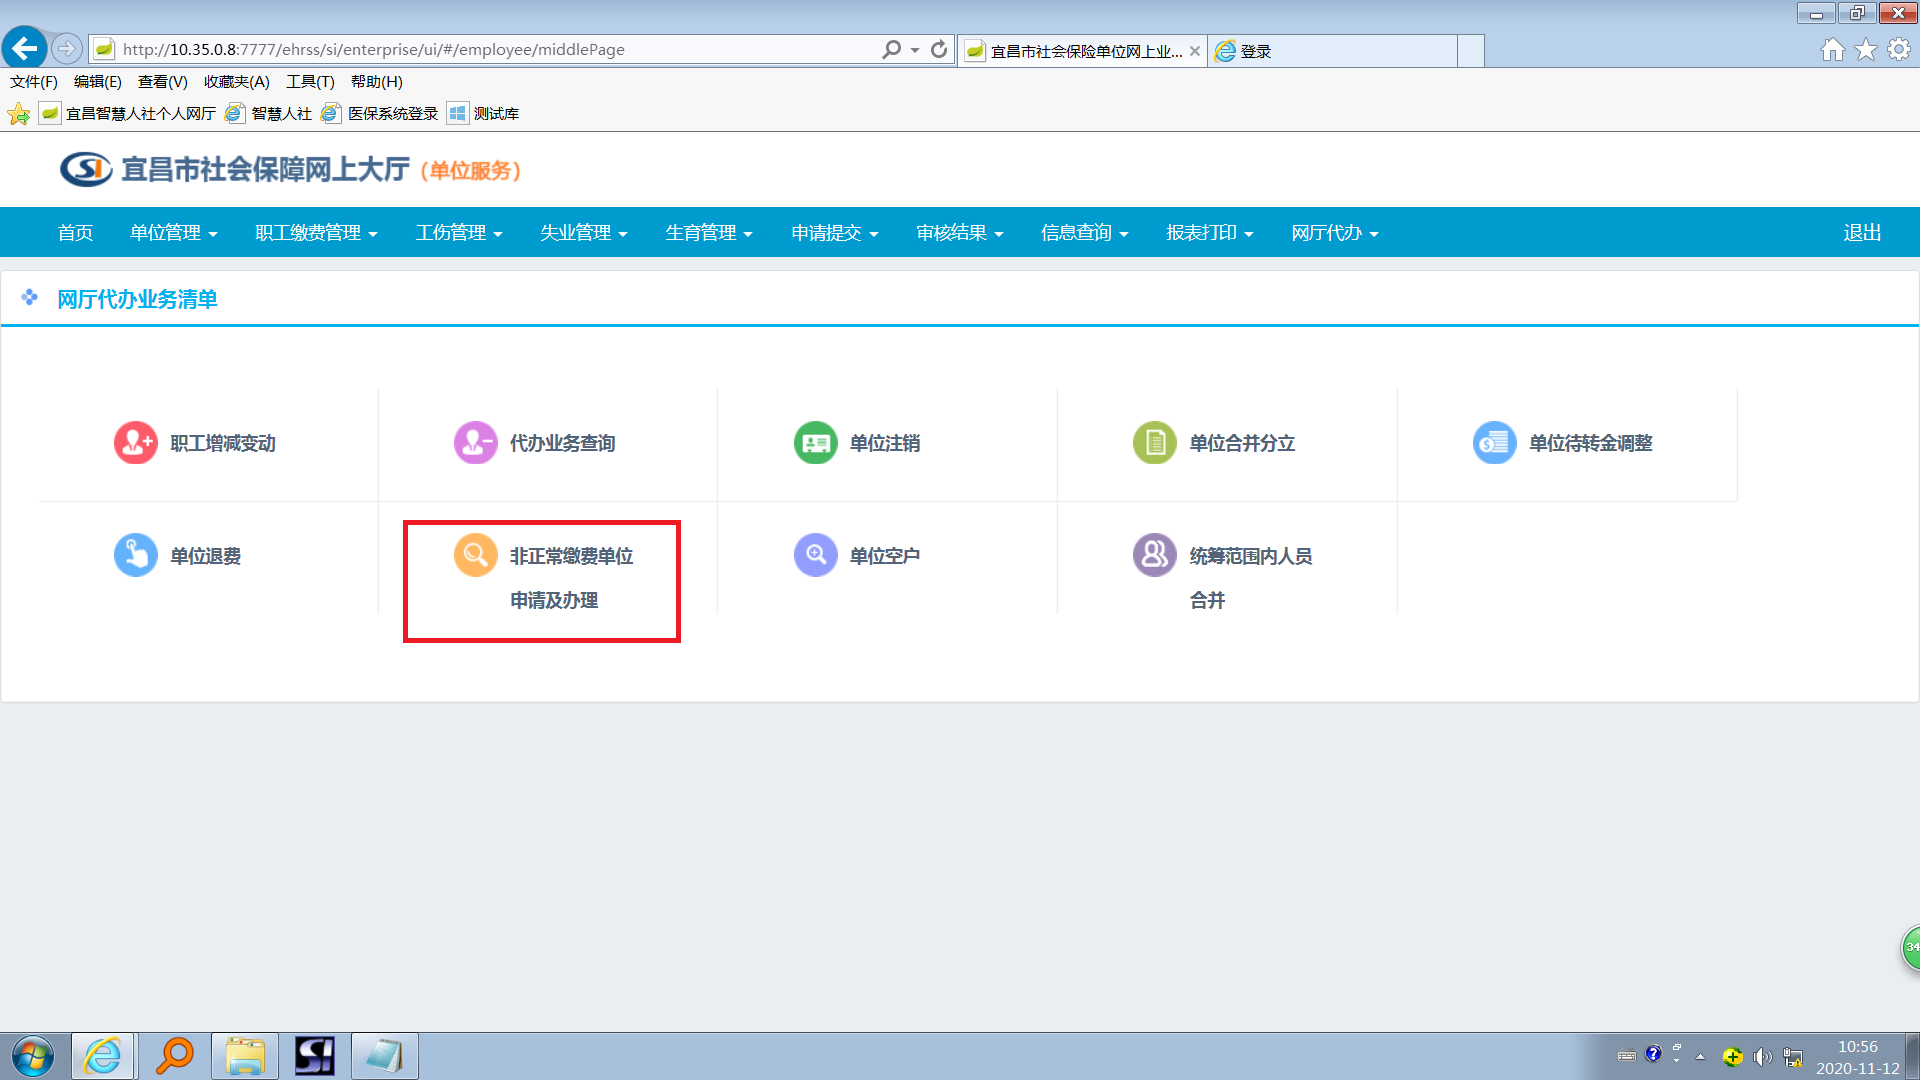The height and width of the screenshot is (1080, 1920).
Task: Open the 收藏夹(A) browser menu
Action: 236,82
